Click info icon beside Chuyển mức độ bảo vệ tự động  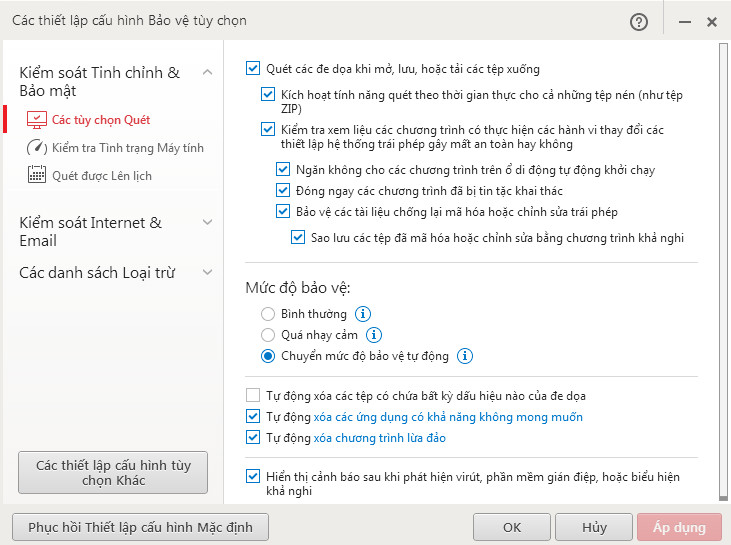click(465, 356)
